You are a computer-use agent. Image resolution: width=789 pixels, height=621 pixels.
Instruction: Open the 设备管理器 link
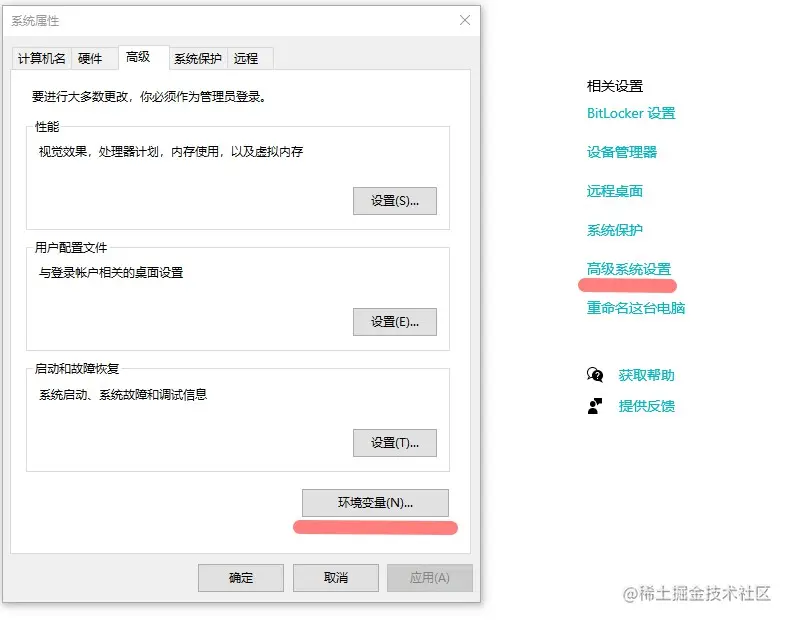[x=622, y=152]
